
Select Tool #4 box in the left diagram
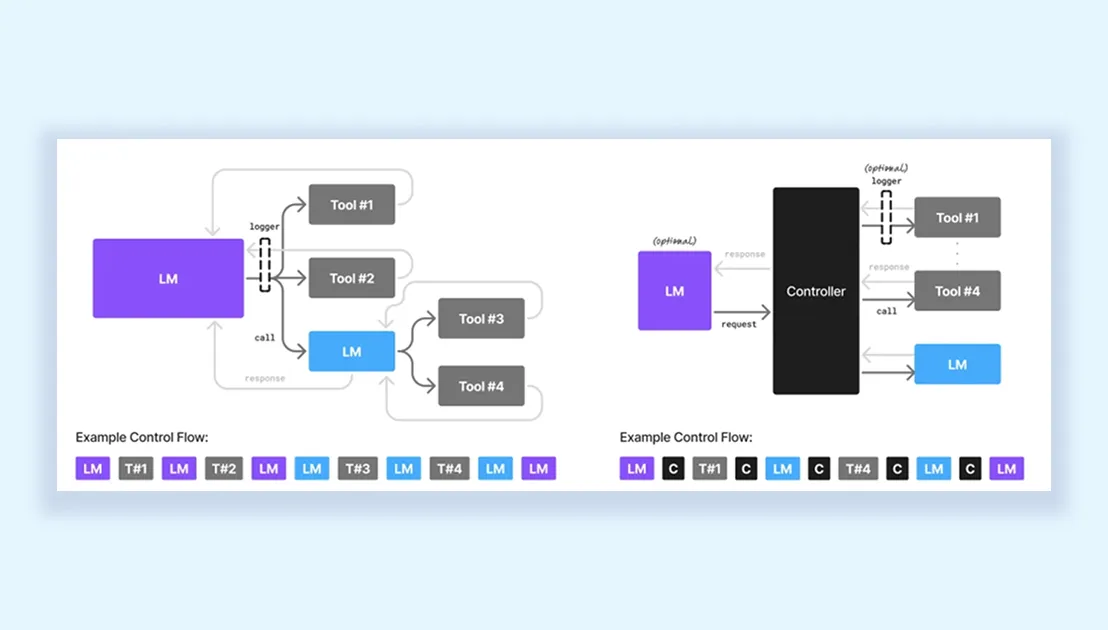[x=481, y=386]
